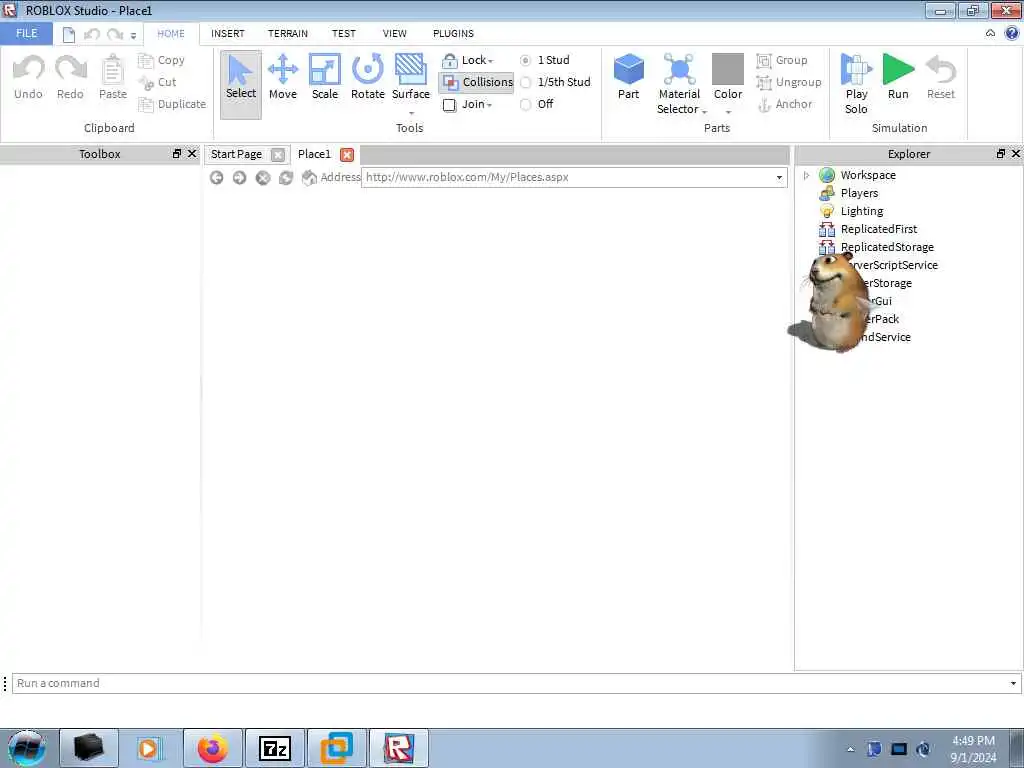Reset the simulation
The width and height of the screenshot is (1024, 768).
[x=940, y=77]
